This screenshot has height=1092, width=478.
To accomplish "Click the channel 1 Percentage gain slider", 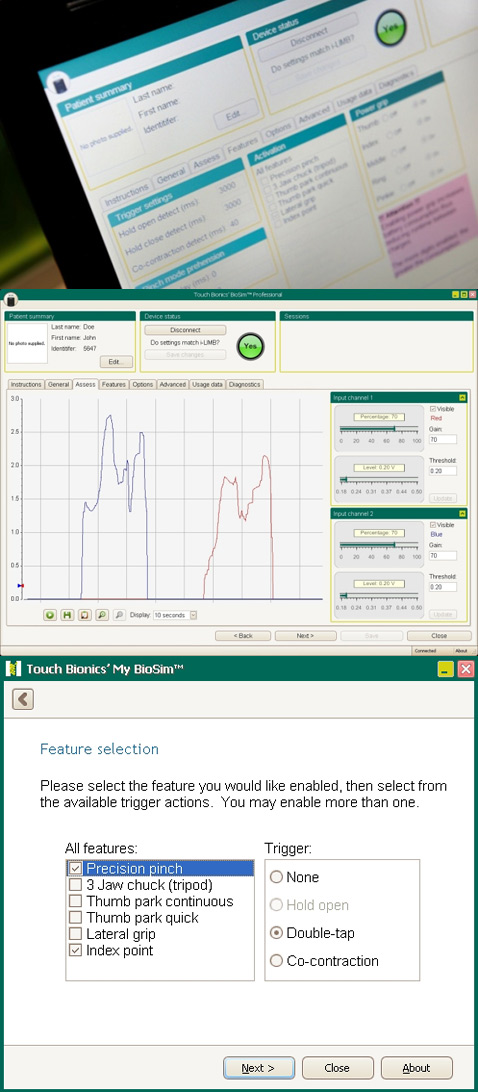I will 378,428.
